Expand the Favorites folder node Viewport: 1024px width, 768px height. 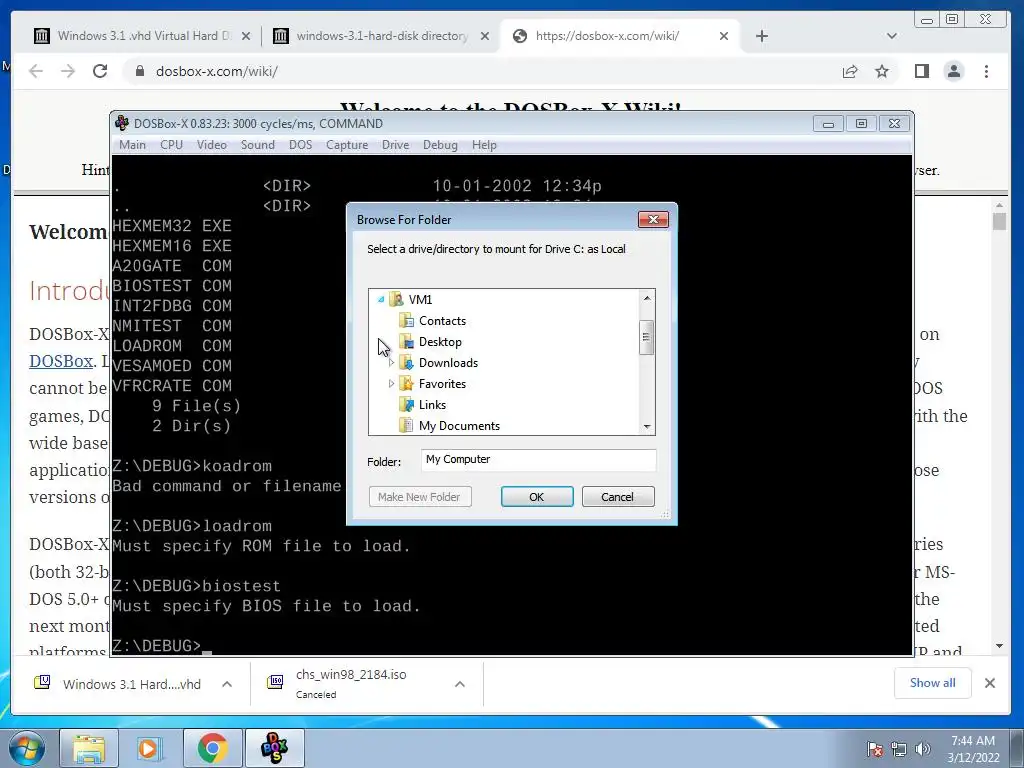tap(391, 384)
